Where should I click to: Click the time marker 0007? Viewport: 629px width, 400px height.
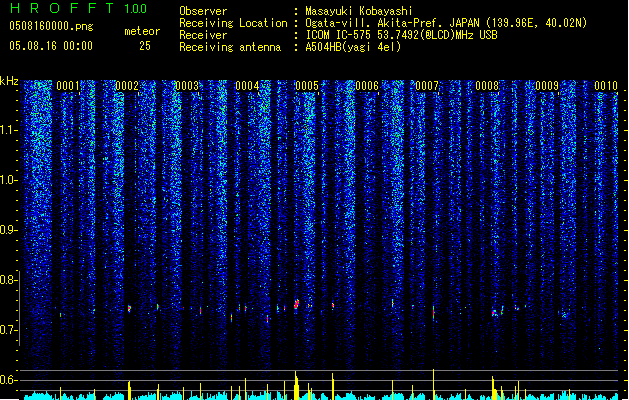[x=427, y=86]
